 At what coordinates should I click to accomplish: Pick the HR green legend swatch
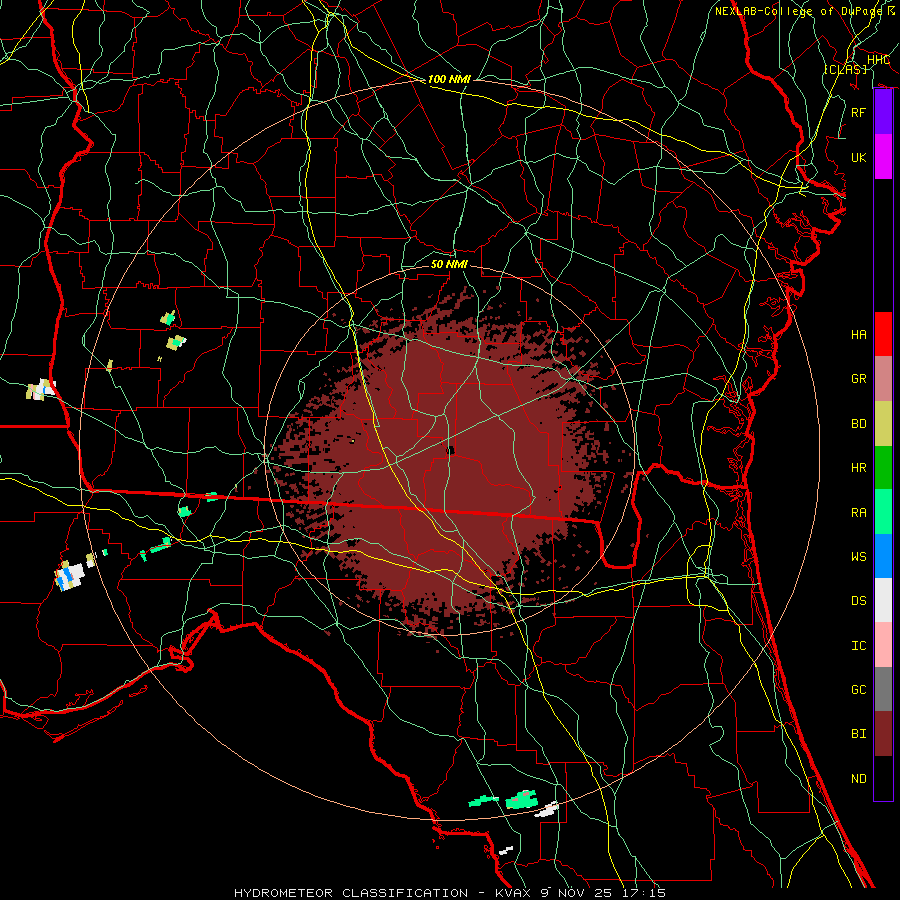pos(883,467)
